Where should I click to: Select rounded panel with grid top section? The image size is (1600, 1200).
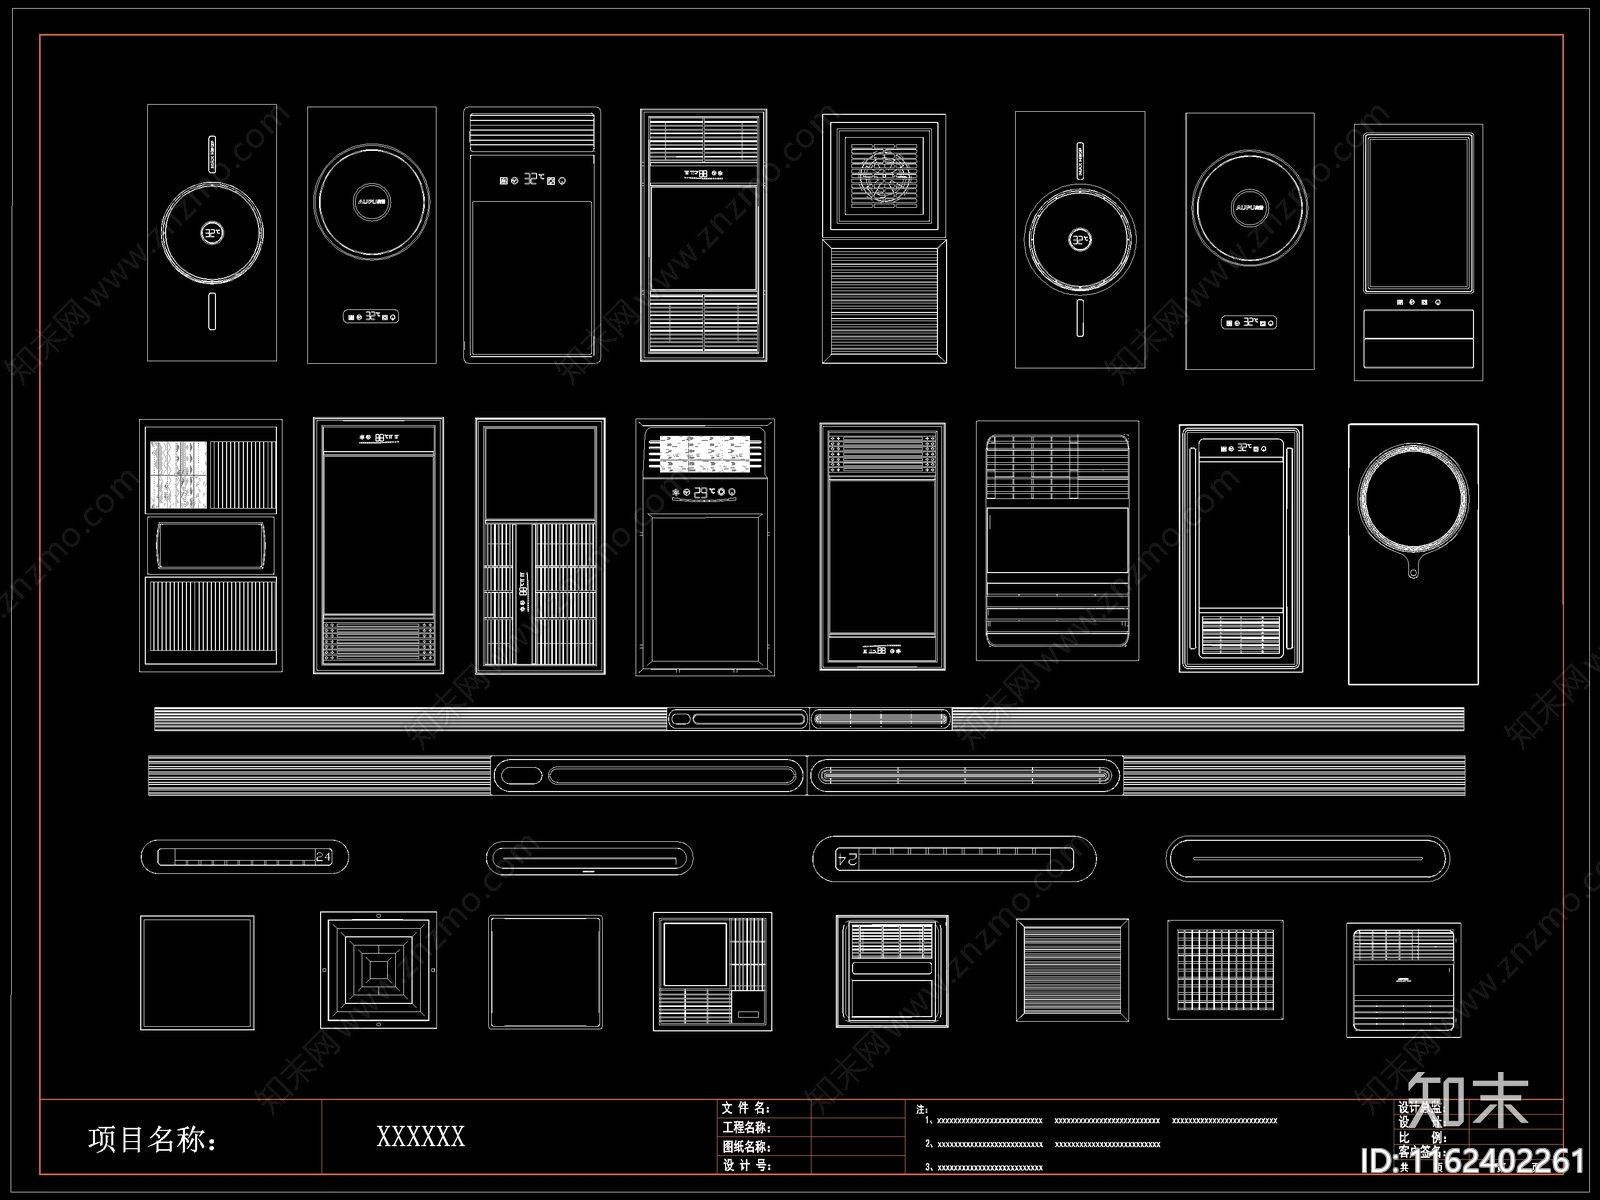[x=1058, y=541]
